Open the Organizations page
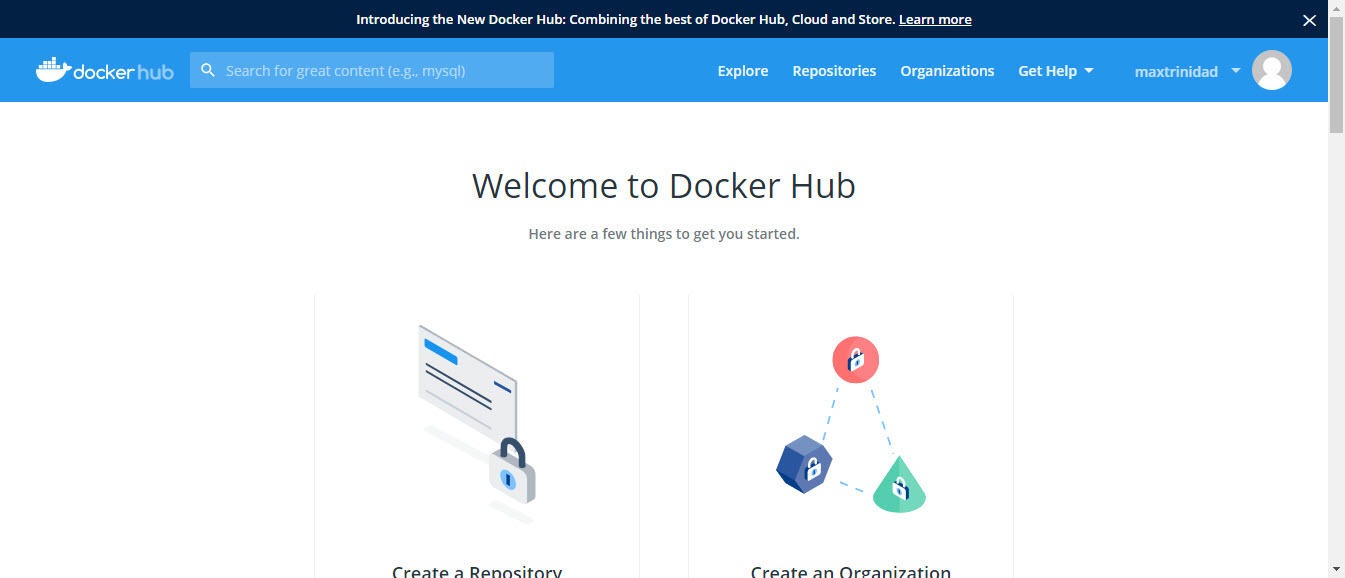Viewport: 1345px width, 578px height. [x=947, y=71]
